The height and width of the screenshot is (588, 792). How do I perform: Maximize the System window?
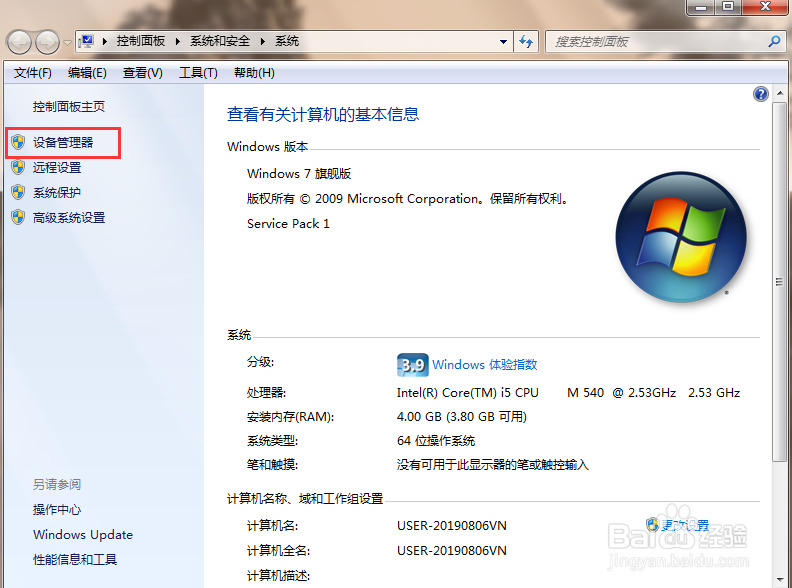727,7
